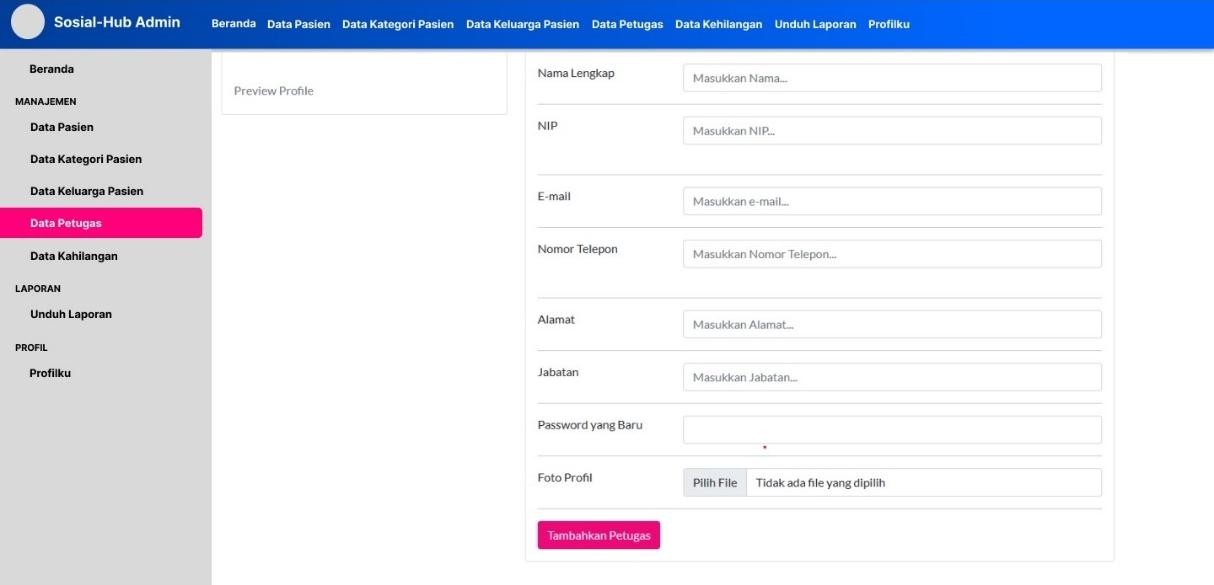The width and height of the screenshot is (1214, 585).
Task: Open Data Keluarga Pasien in the navbar
Action: pyautogui.click(x=522, y=24)
